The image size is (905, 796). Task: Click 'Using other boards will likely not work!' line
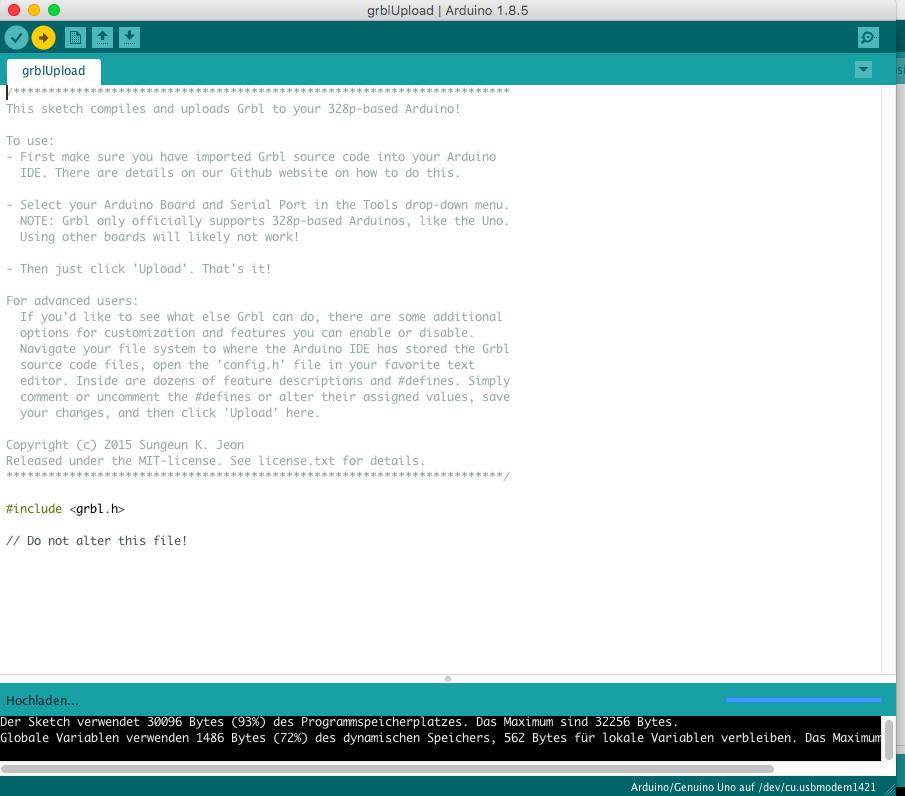click(x=159, y=237)
